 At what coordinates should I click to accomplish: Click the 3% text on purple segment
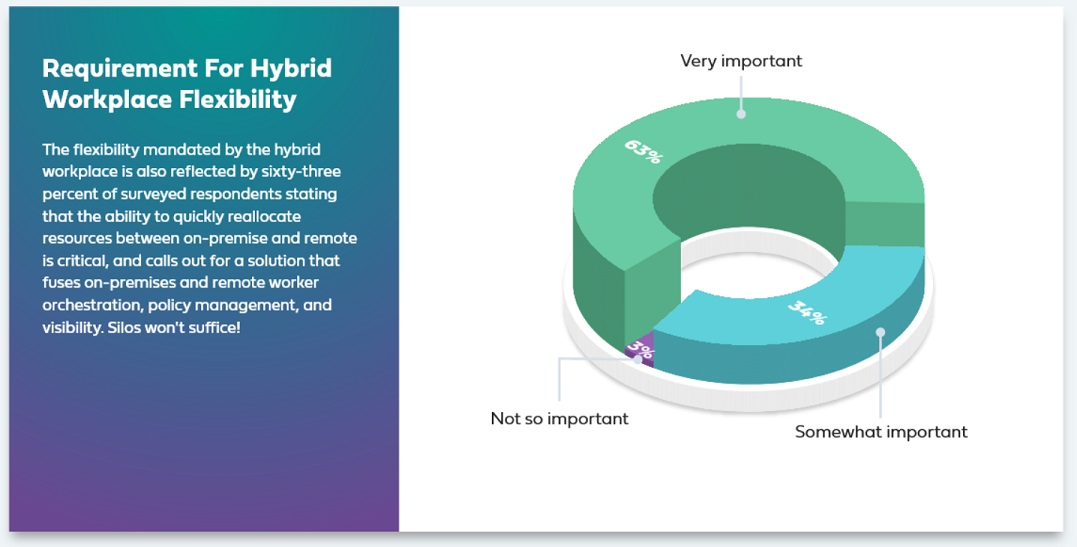click(639, 348)
